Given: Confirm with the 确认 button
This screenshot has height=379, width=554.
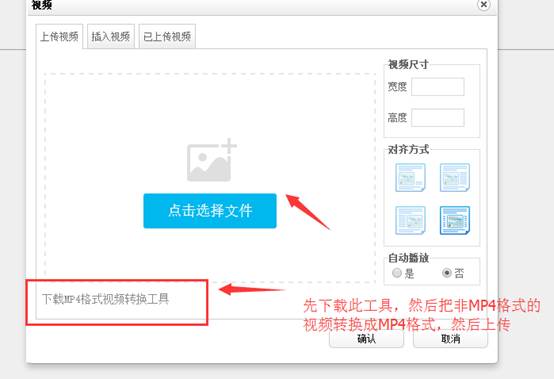Looking at the screenshot, I should 366,339.
